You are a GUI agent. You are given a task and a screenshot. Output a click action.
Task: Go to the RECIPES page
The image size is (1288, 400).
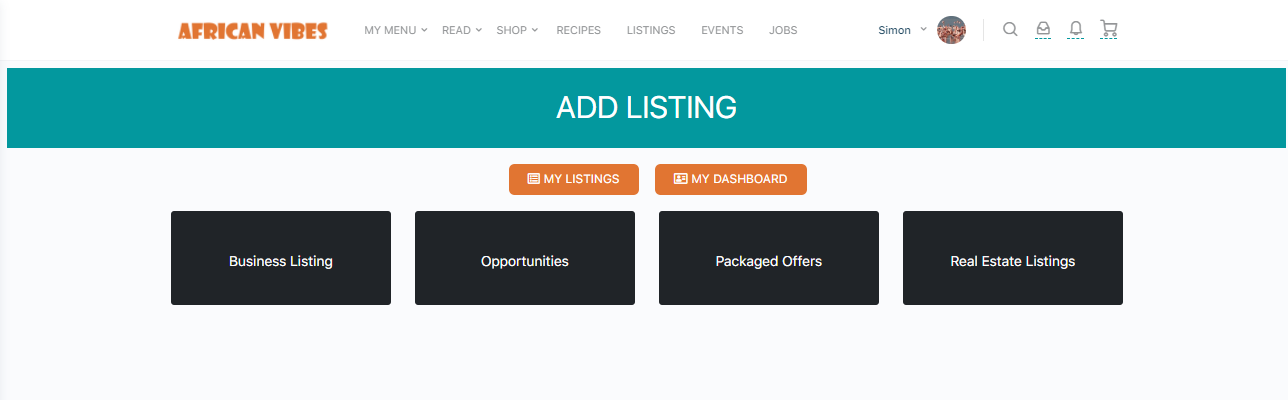[579, 30]
